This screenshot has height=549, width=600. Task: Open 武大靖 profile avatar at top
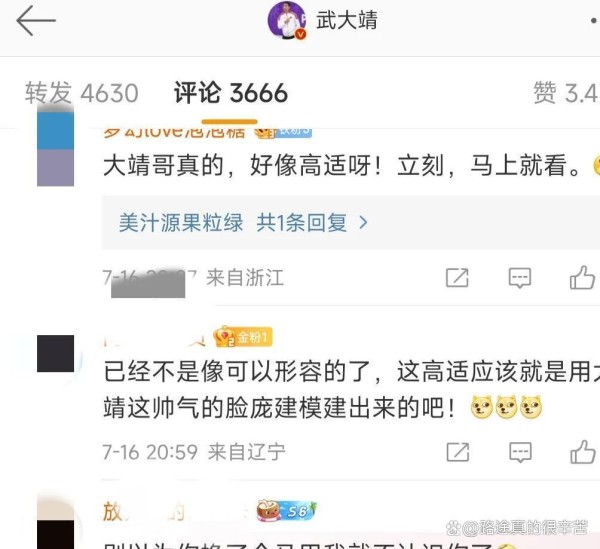(287, 21)
